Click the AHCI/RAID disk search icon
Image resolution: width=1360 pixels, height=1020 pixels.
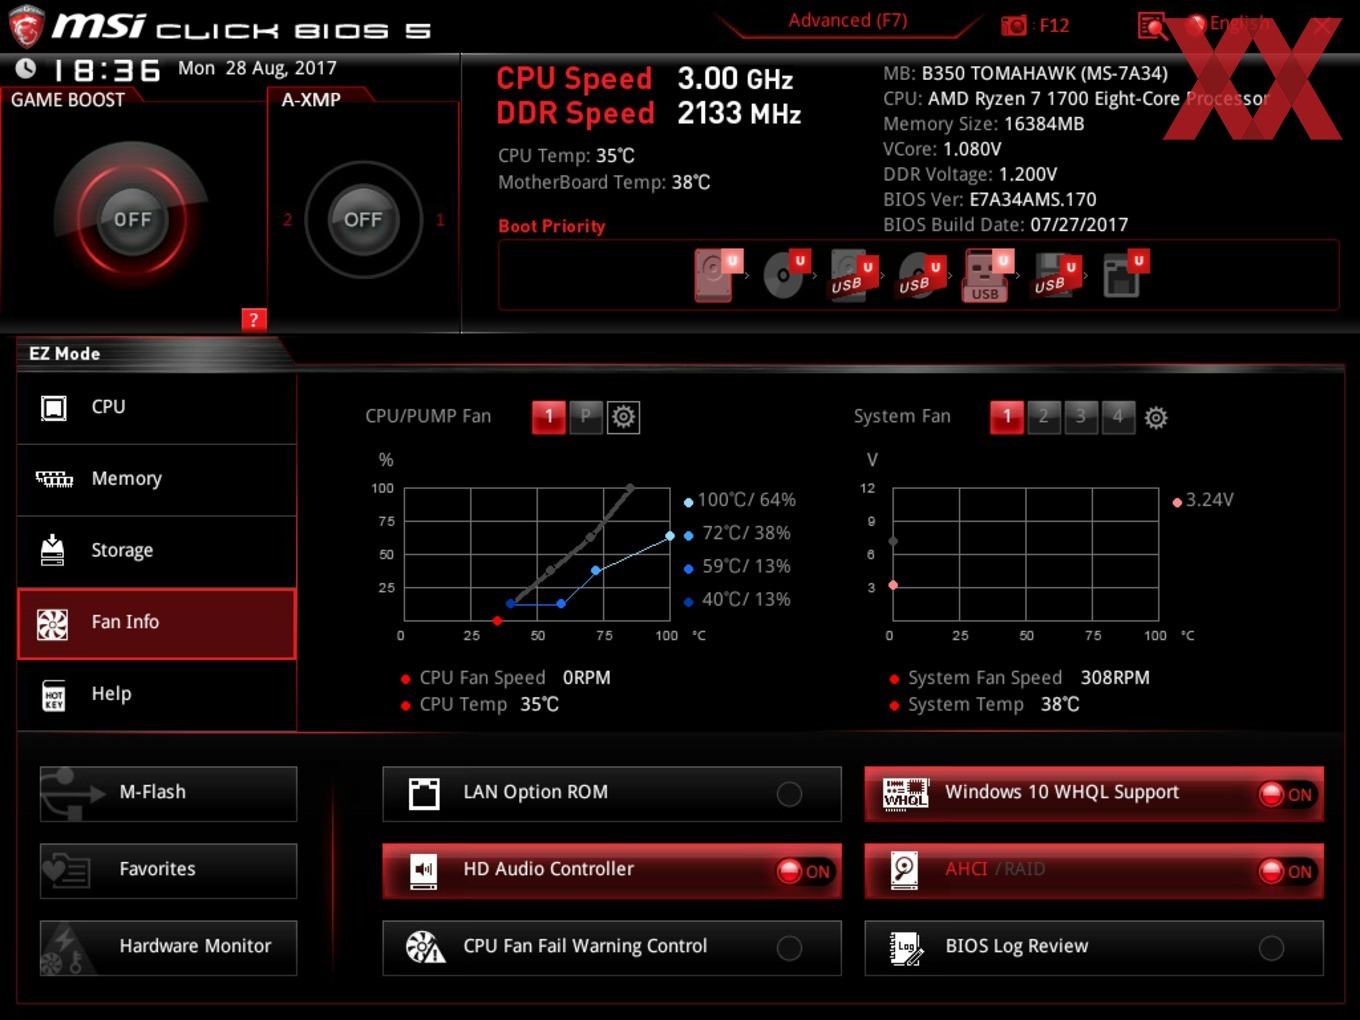pyautogui.click(x=904, y=870)
